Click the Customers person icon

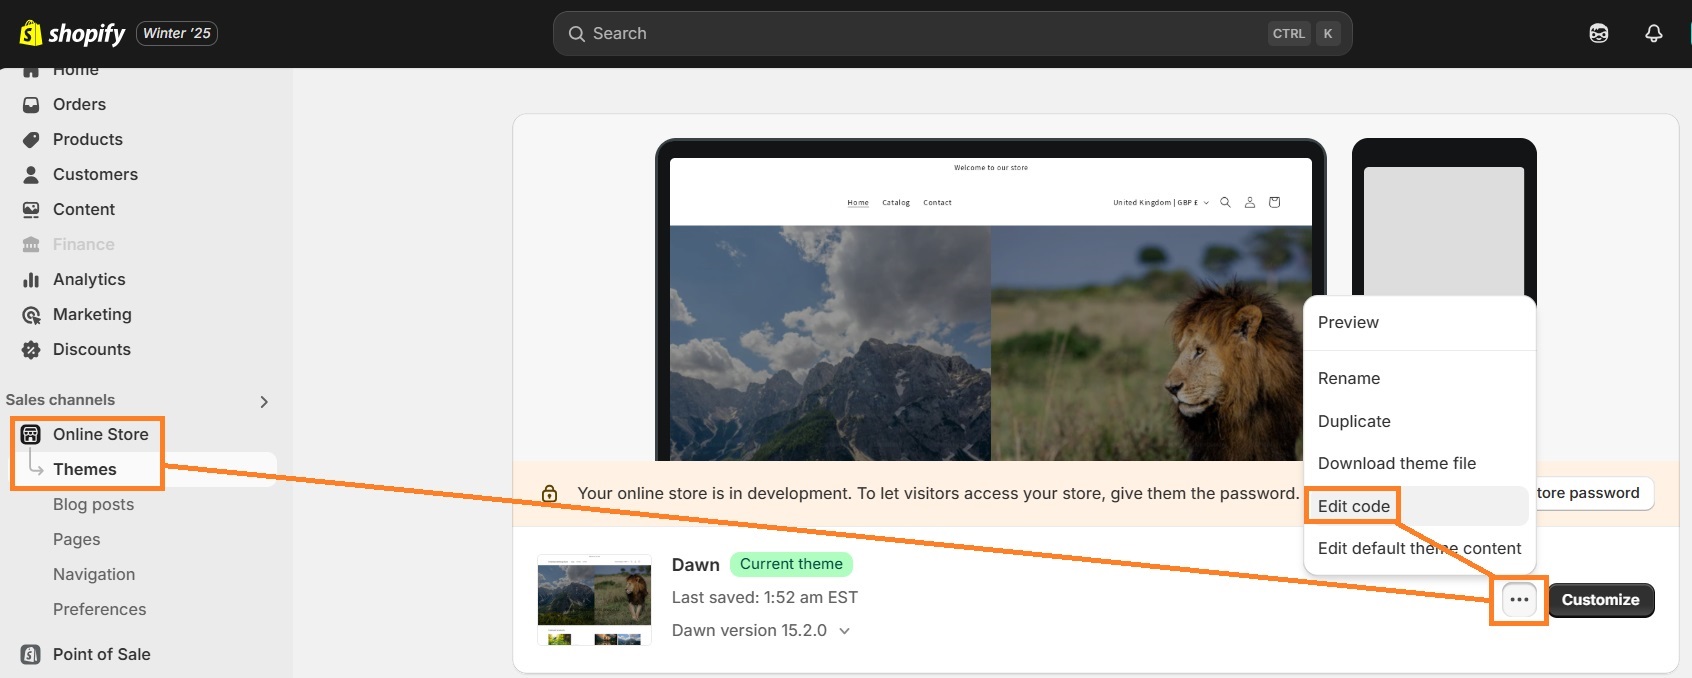[31, 174]
